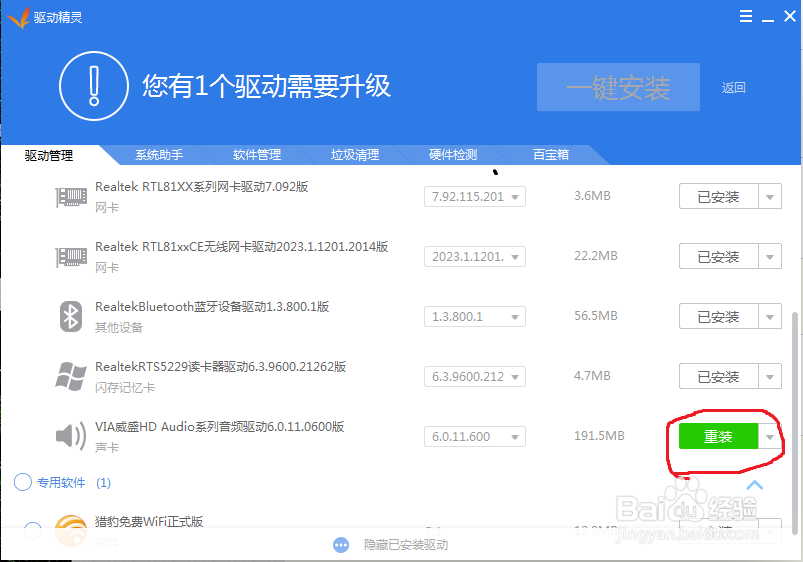
Task: Click the 声卡 category label
Action: [x=107, y=448]
